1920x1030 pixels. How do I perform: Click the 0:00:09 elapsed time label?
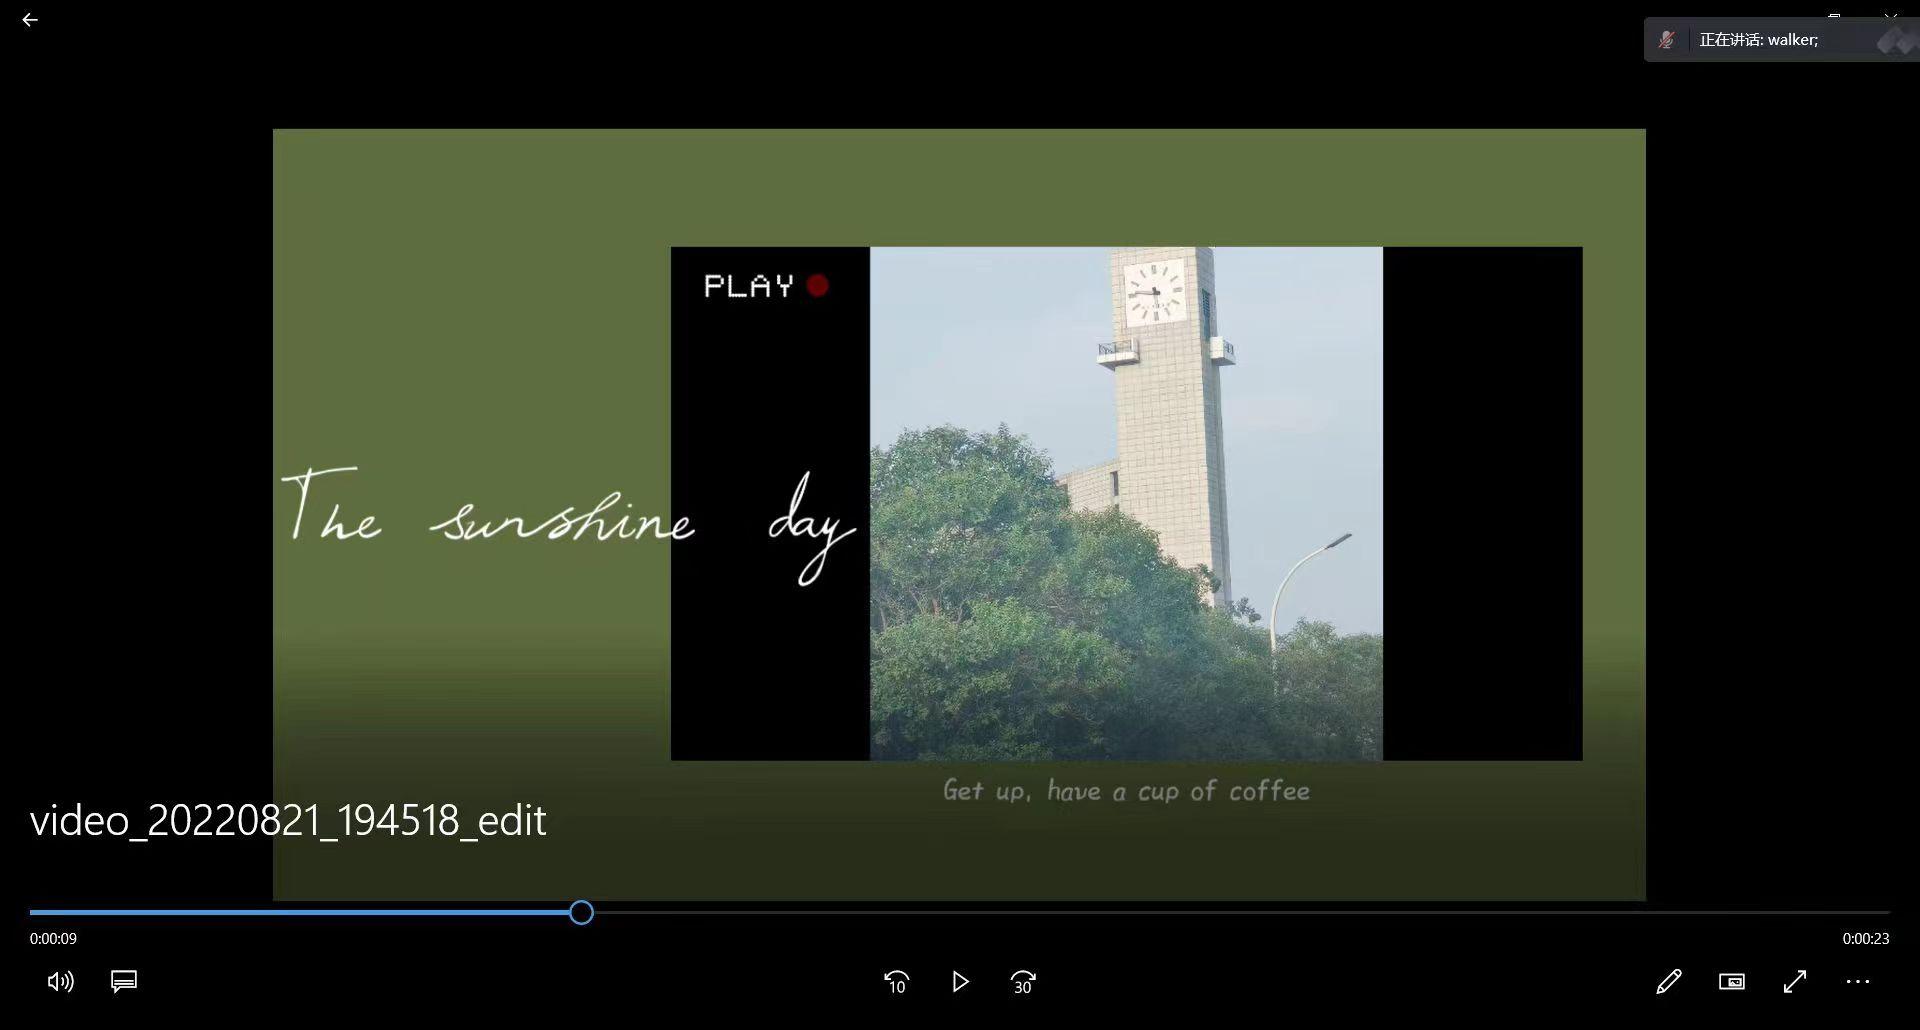pos(53,939)
